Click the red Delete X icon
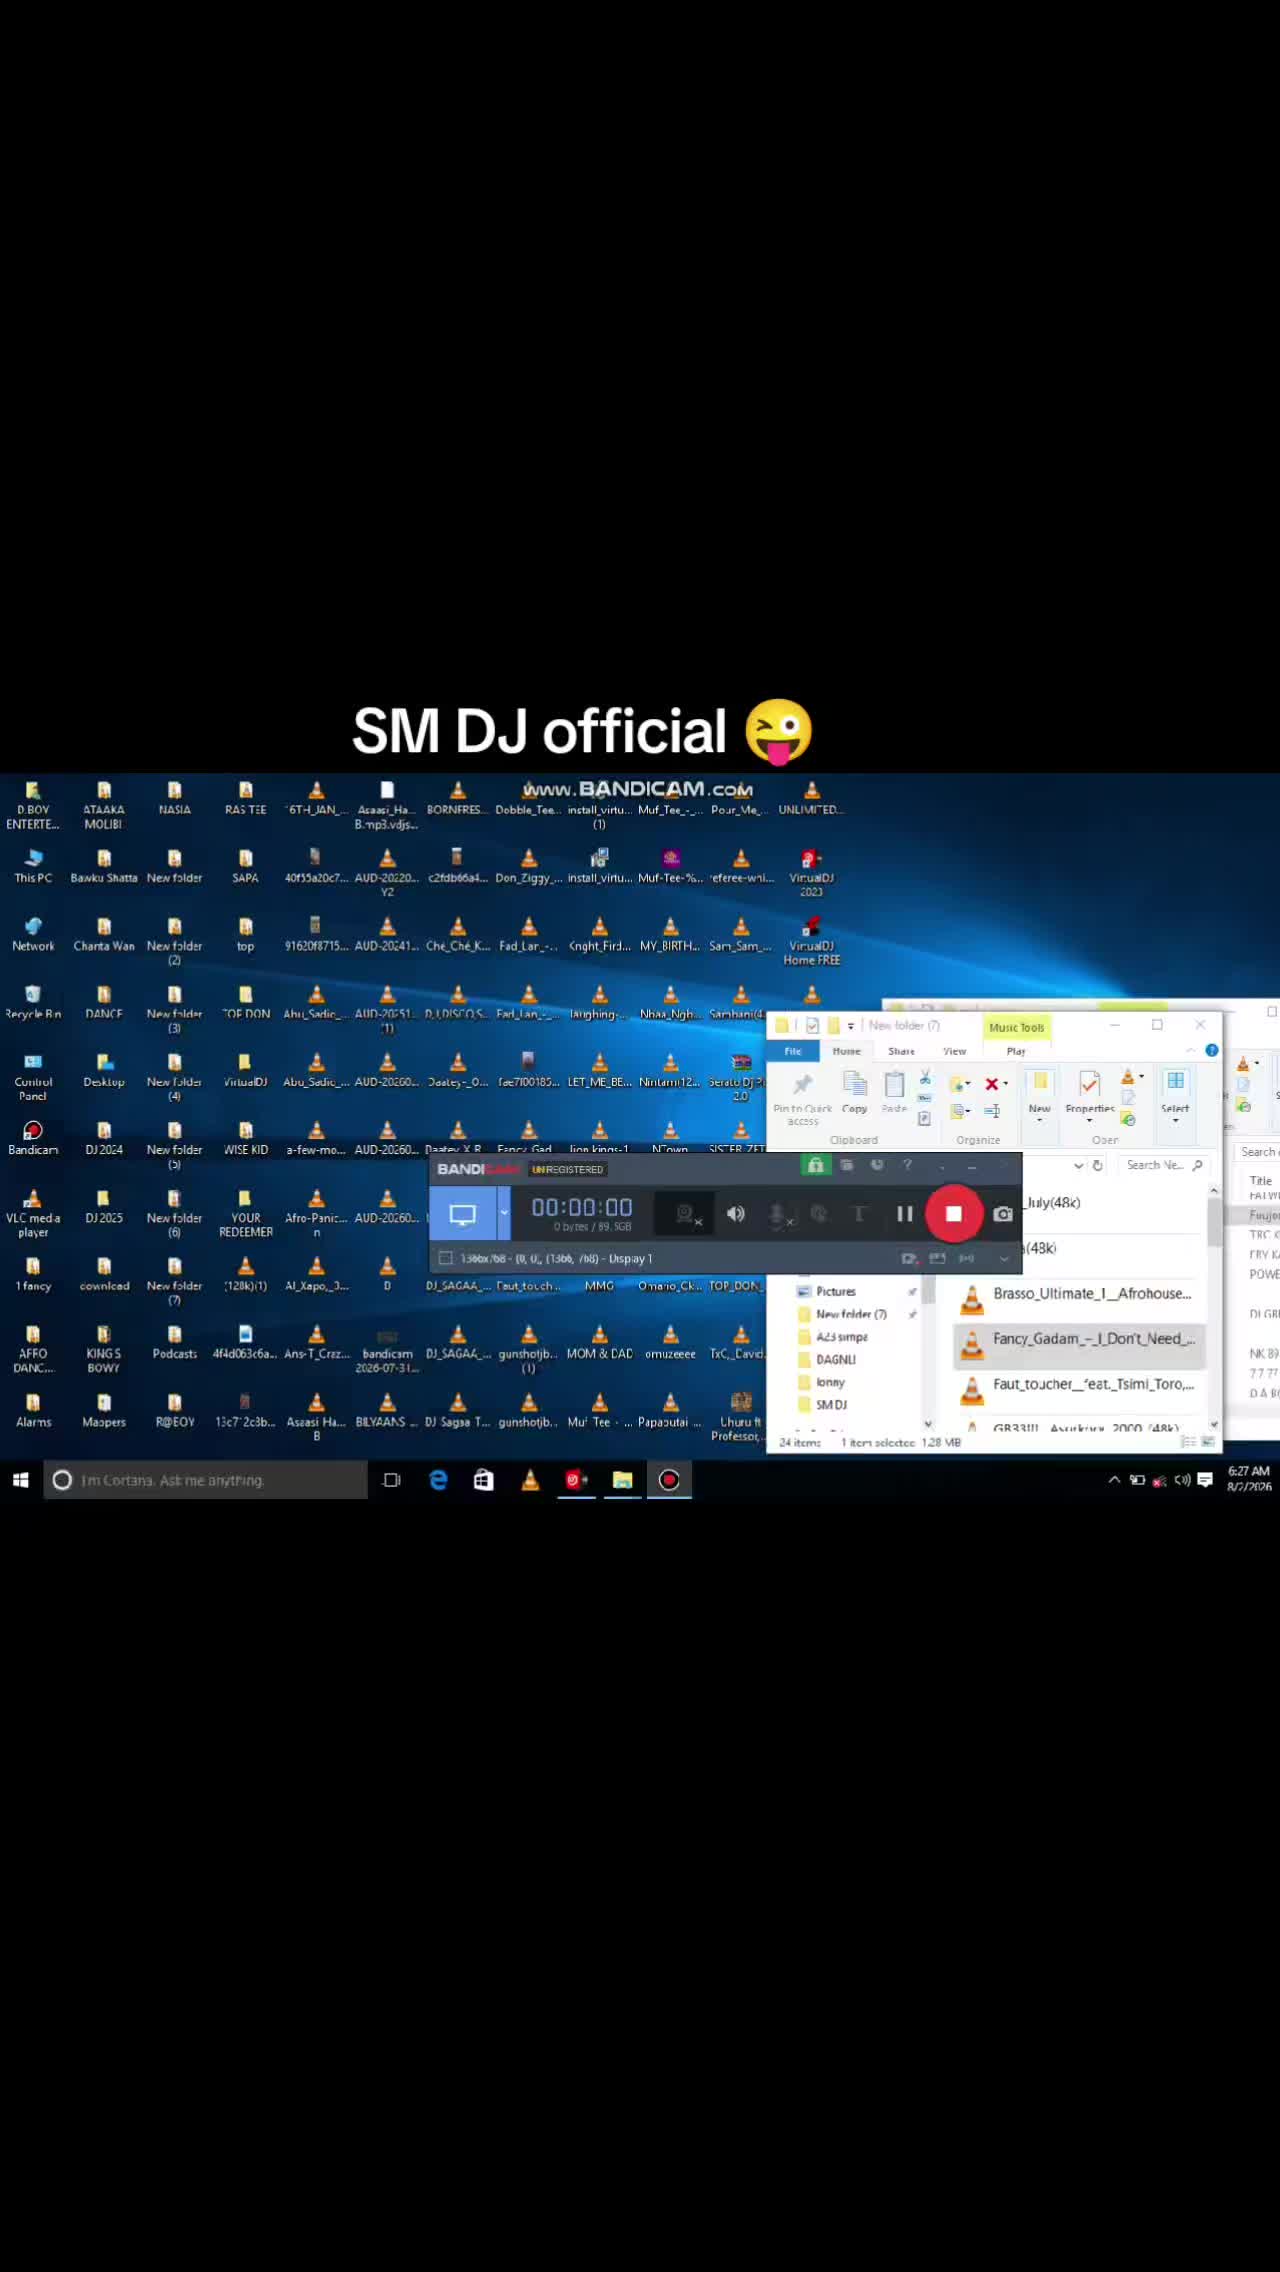Image resolution: width=1280 pixels, height=2272 pixels. [991, 1084]
